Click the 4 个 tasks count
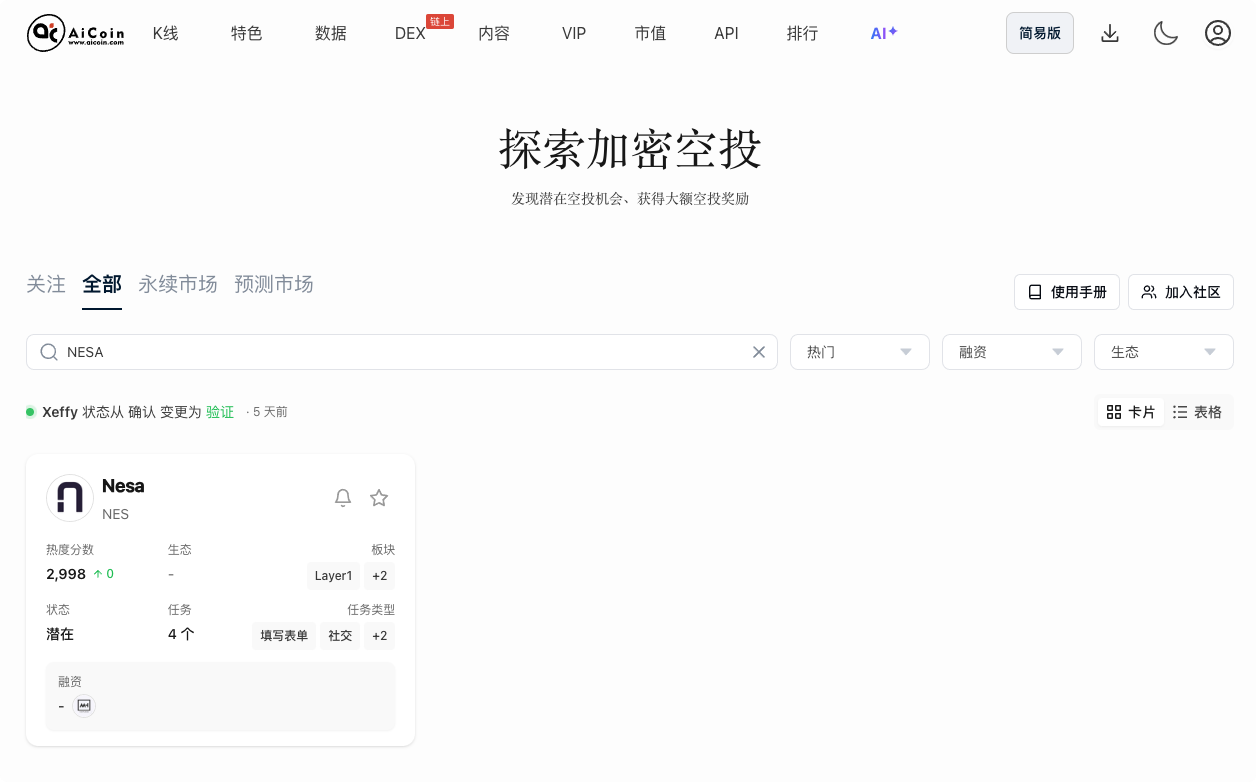This screenshot has height=782, width=1256. pos(181,634)
